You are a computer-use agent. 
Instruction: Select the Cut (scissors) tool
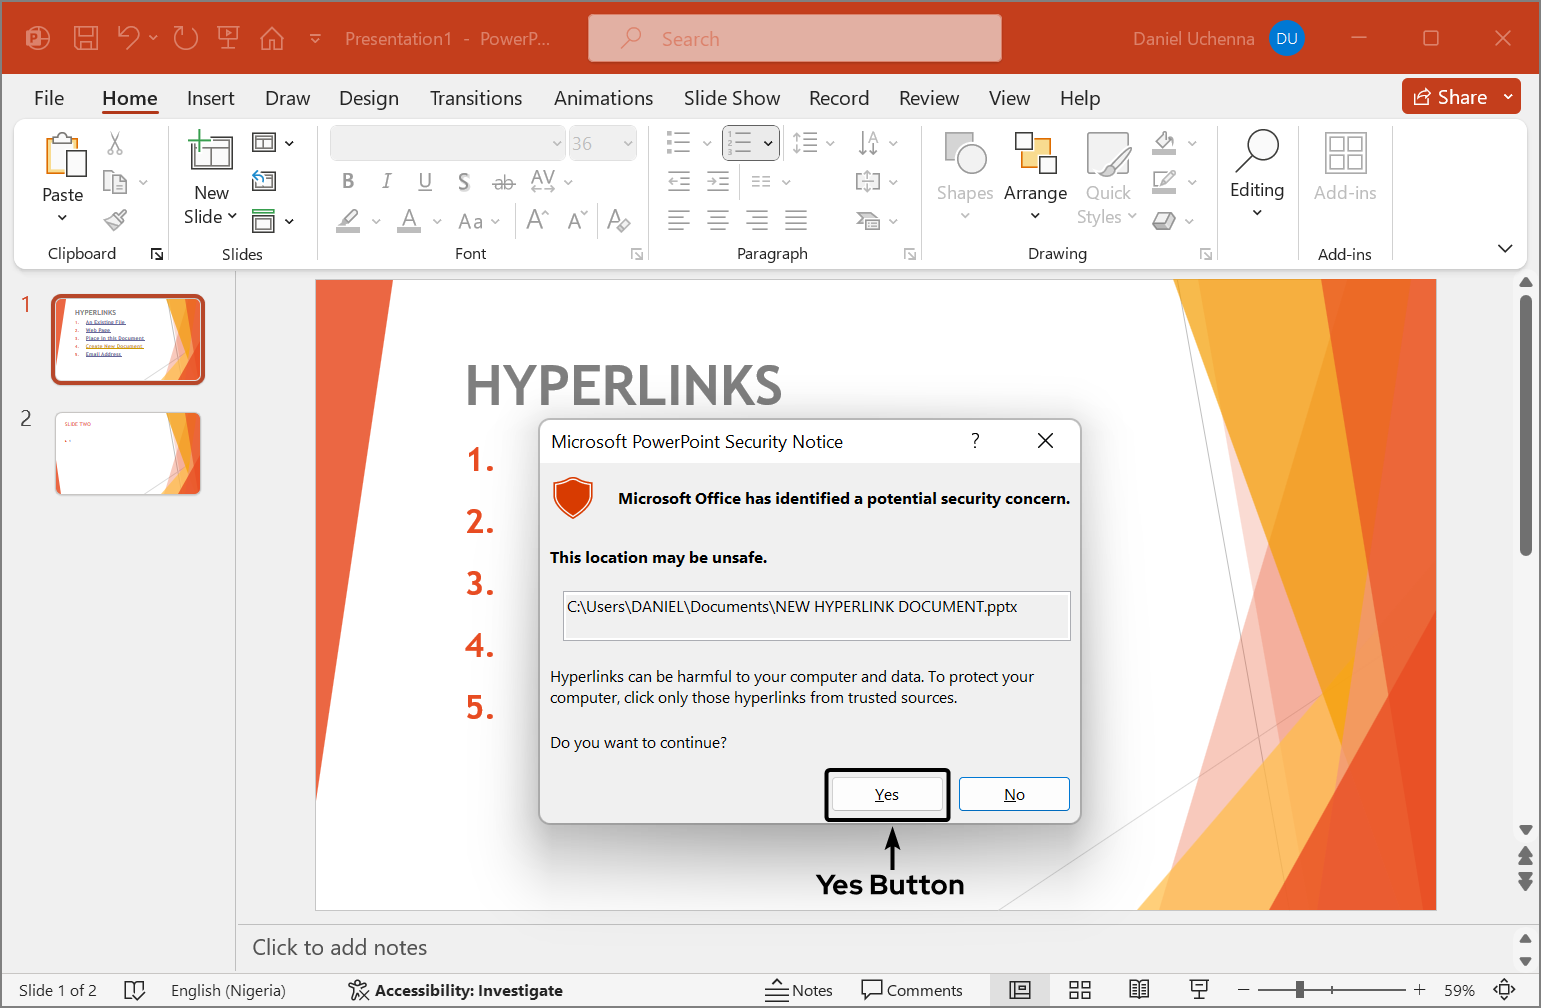(115, 144)
